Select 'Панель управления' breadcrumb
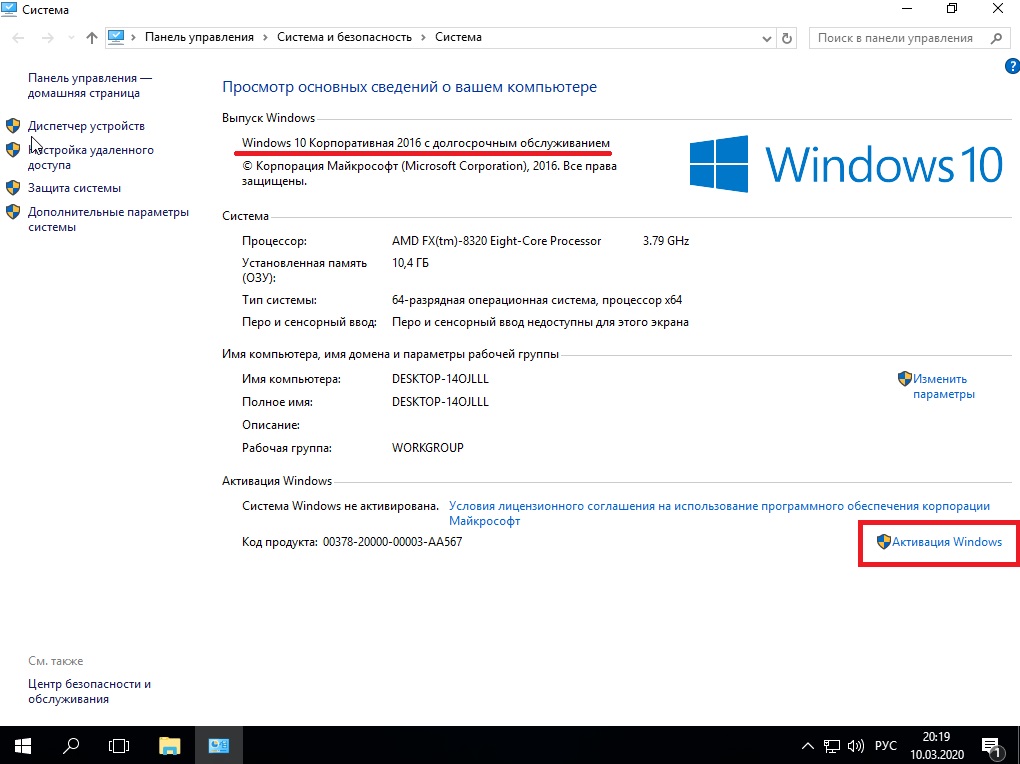The image size is (1020, 764). point(199,37)
